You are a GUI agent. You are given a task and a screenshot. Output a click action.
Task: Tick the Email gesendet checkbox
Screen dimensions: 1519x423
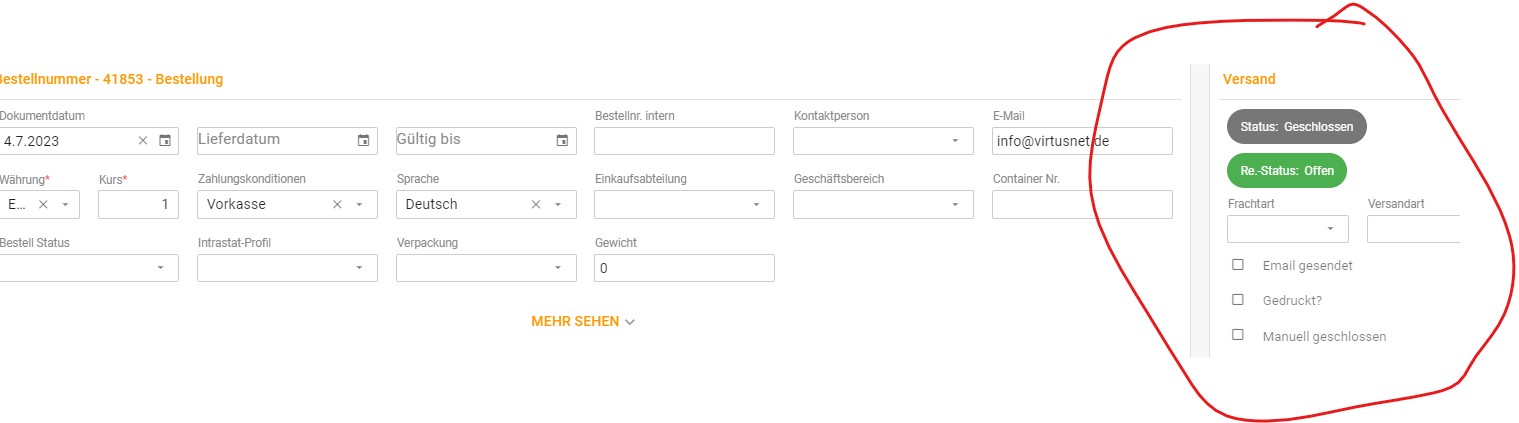click(x=1238, y=265)
